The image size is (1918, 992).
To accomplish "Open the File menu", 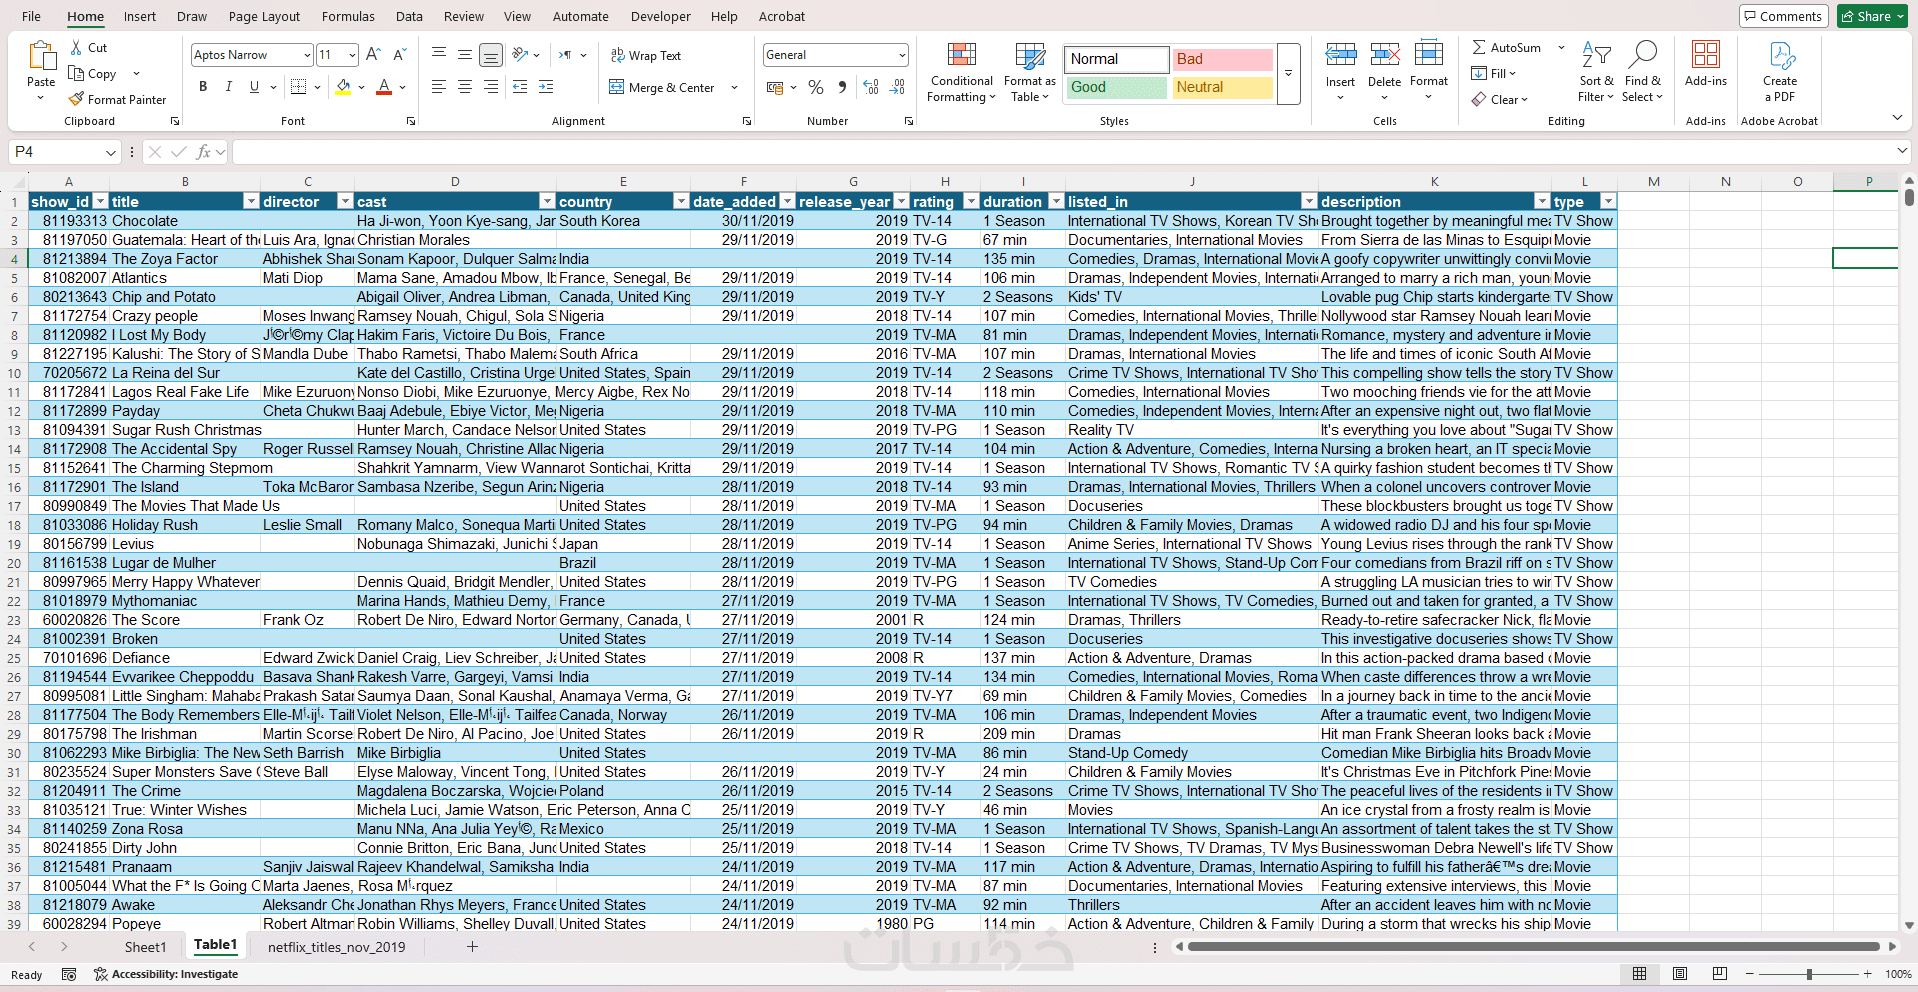I will (x=32, y=16).
